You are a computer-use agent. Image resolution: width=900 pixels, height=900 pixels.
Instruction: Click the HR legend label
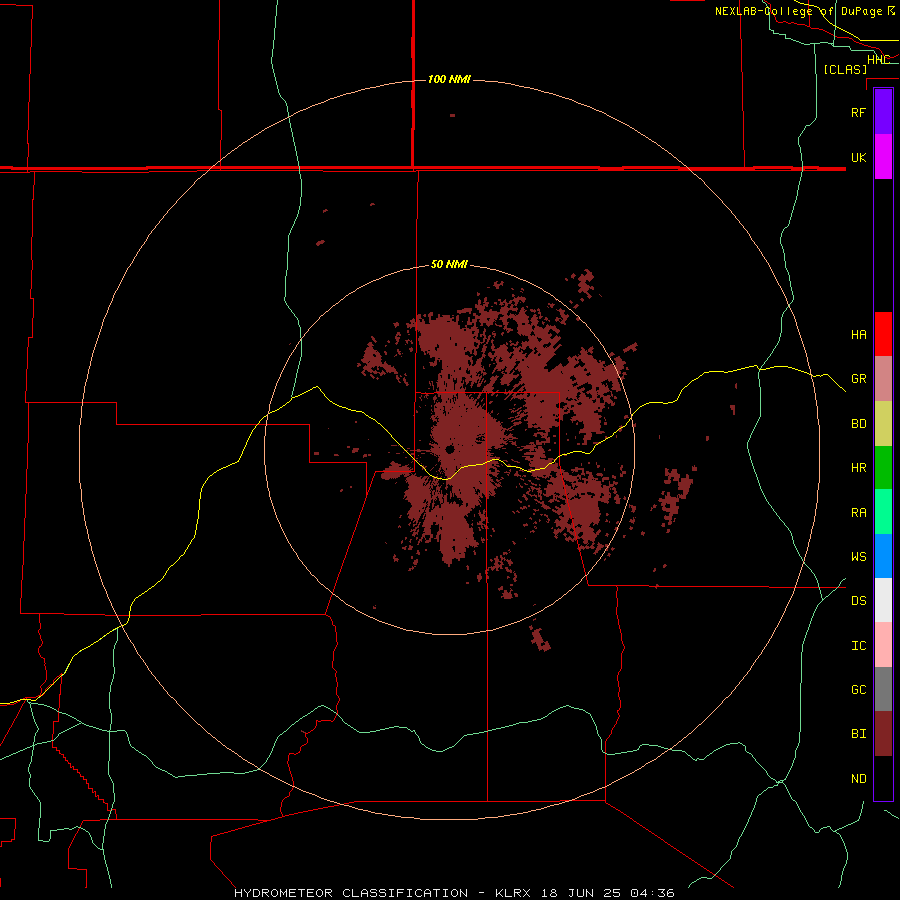pos(858,468)
